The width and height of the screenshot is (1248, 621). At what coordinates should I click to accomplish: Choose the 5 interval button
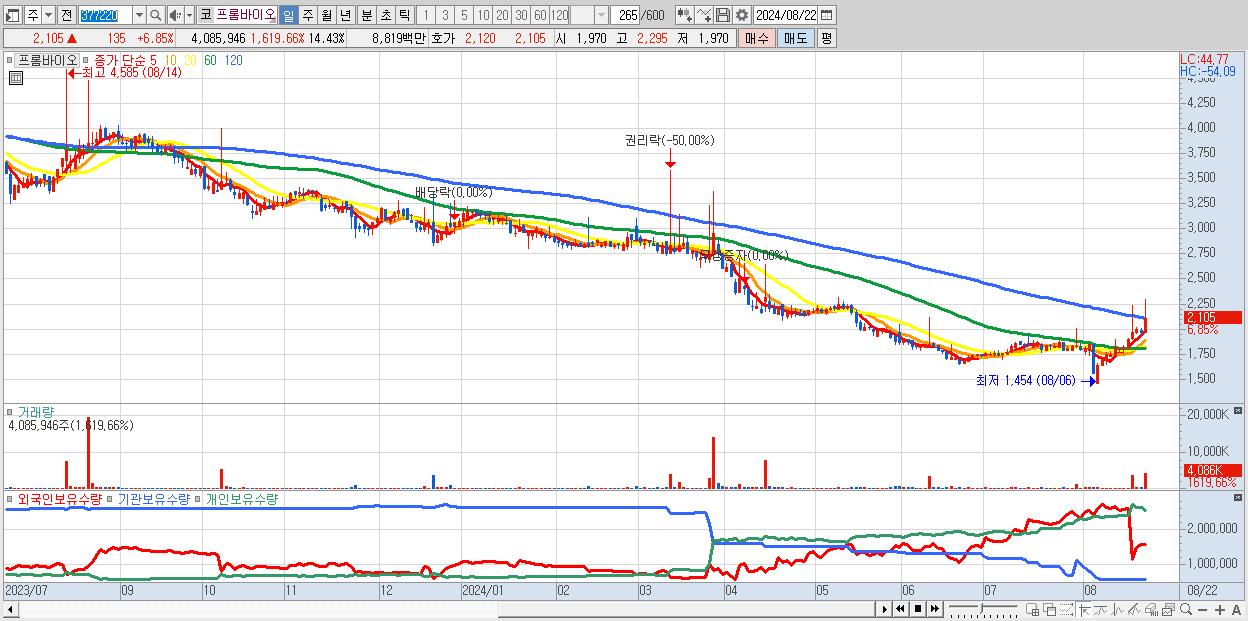click(464, 15)
